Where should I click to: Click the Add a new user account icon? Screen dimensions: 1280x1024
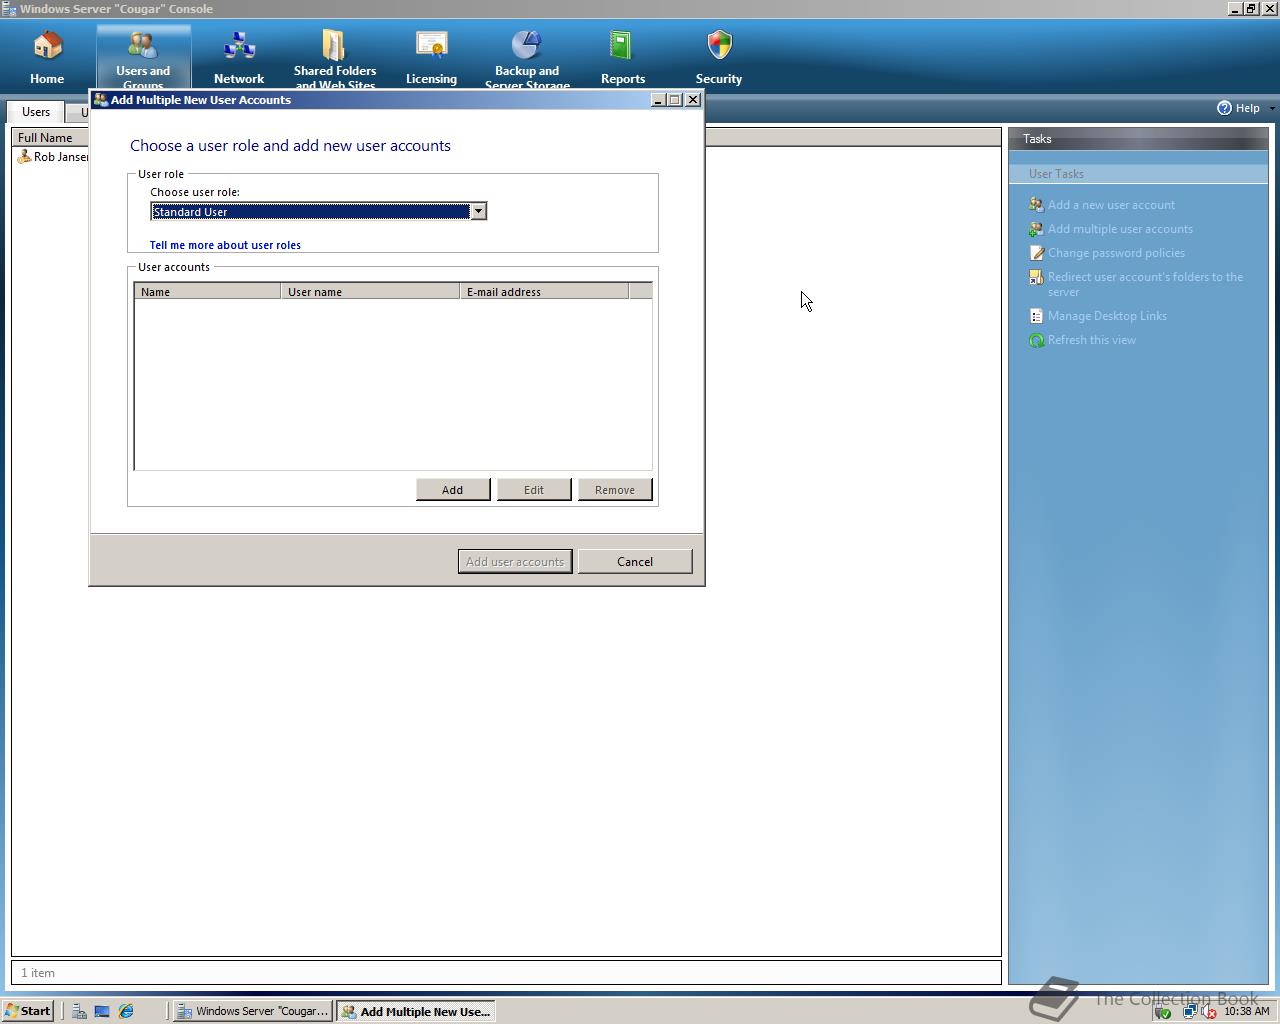pyautogui.click(x=1036, y=205)
